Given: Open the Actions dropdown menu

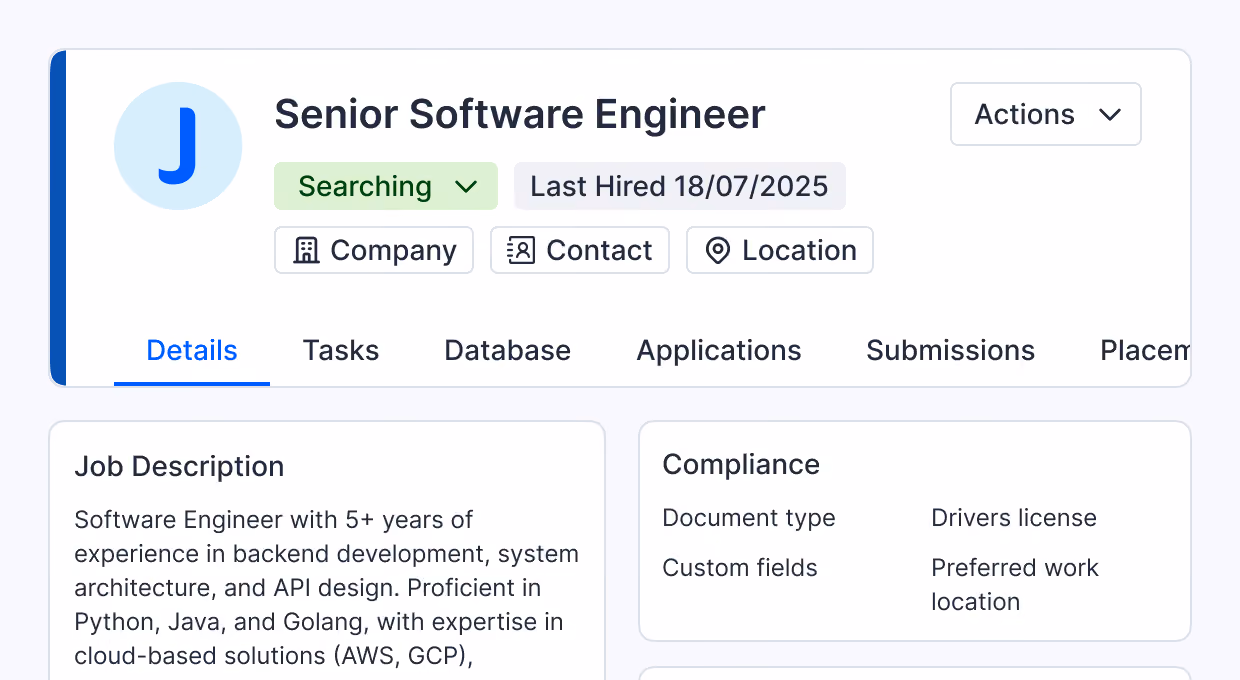Looking at the screenshot, I should coord(1046,114).
